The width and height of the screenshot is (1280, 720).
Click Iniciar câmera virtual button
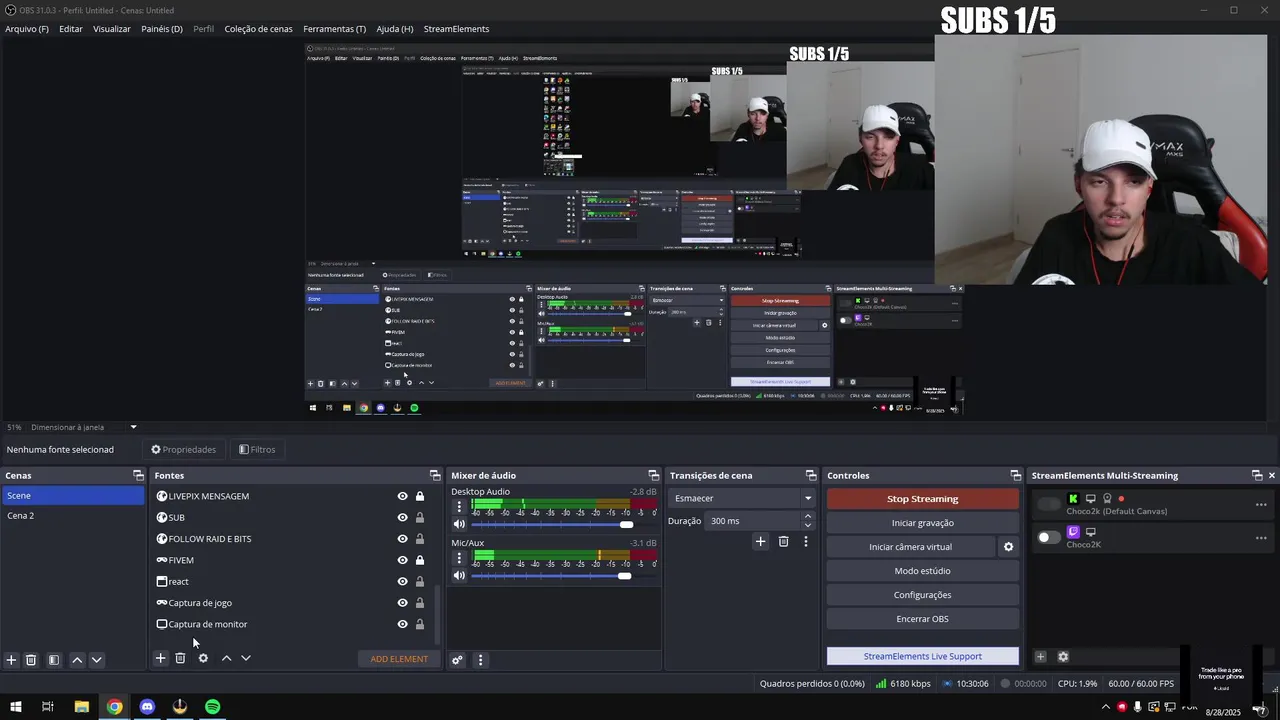pyautogui.click(x=910, y=547)
